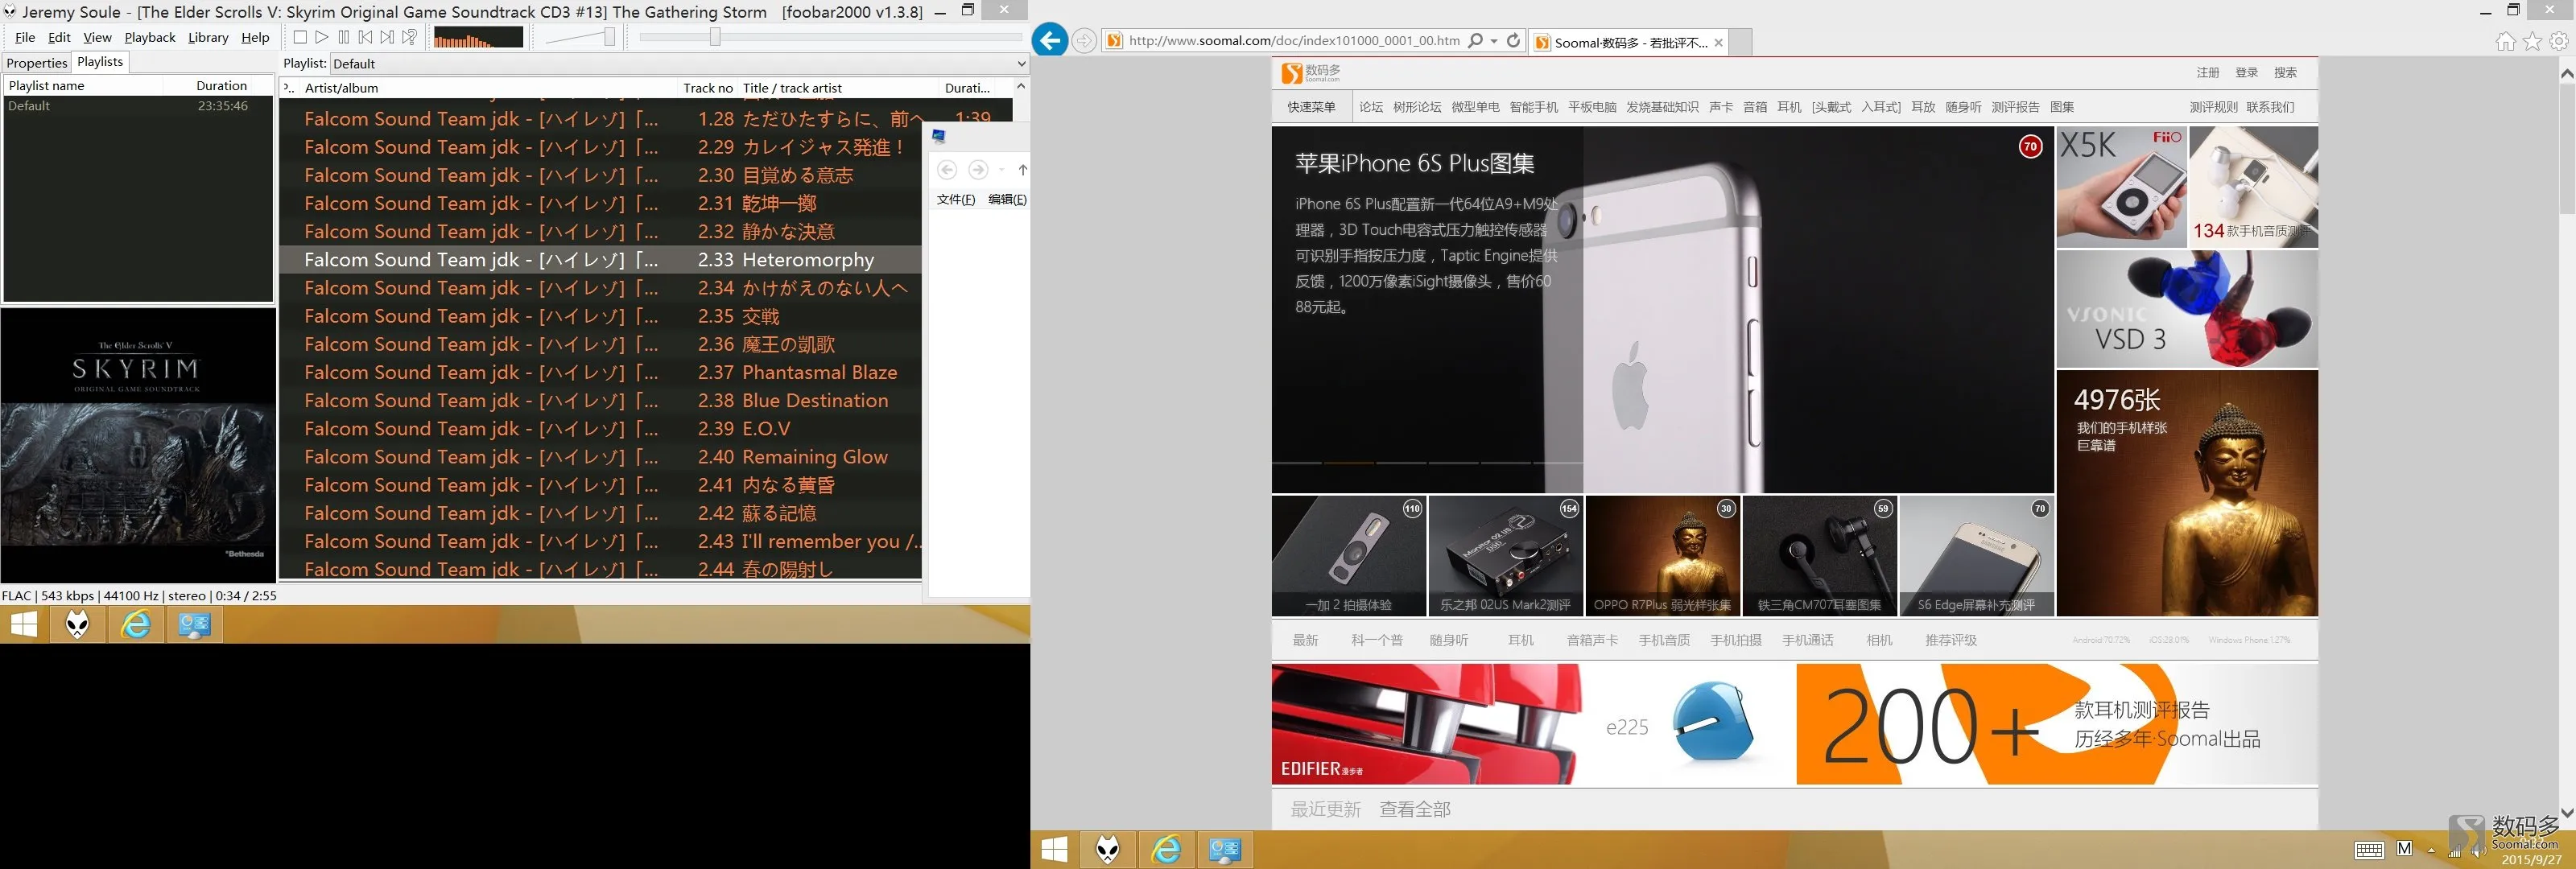The image size is (2576, 869).
Task: Open the File menu in foobar2000
Action: click(x=25, y=37)
